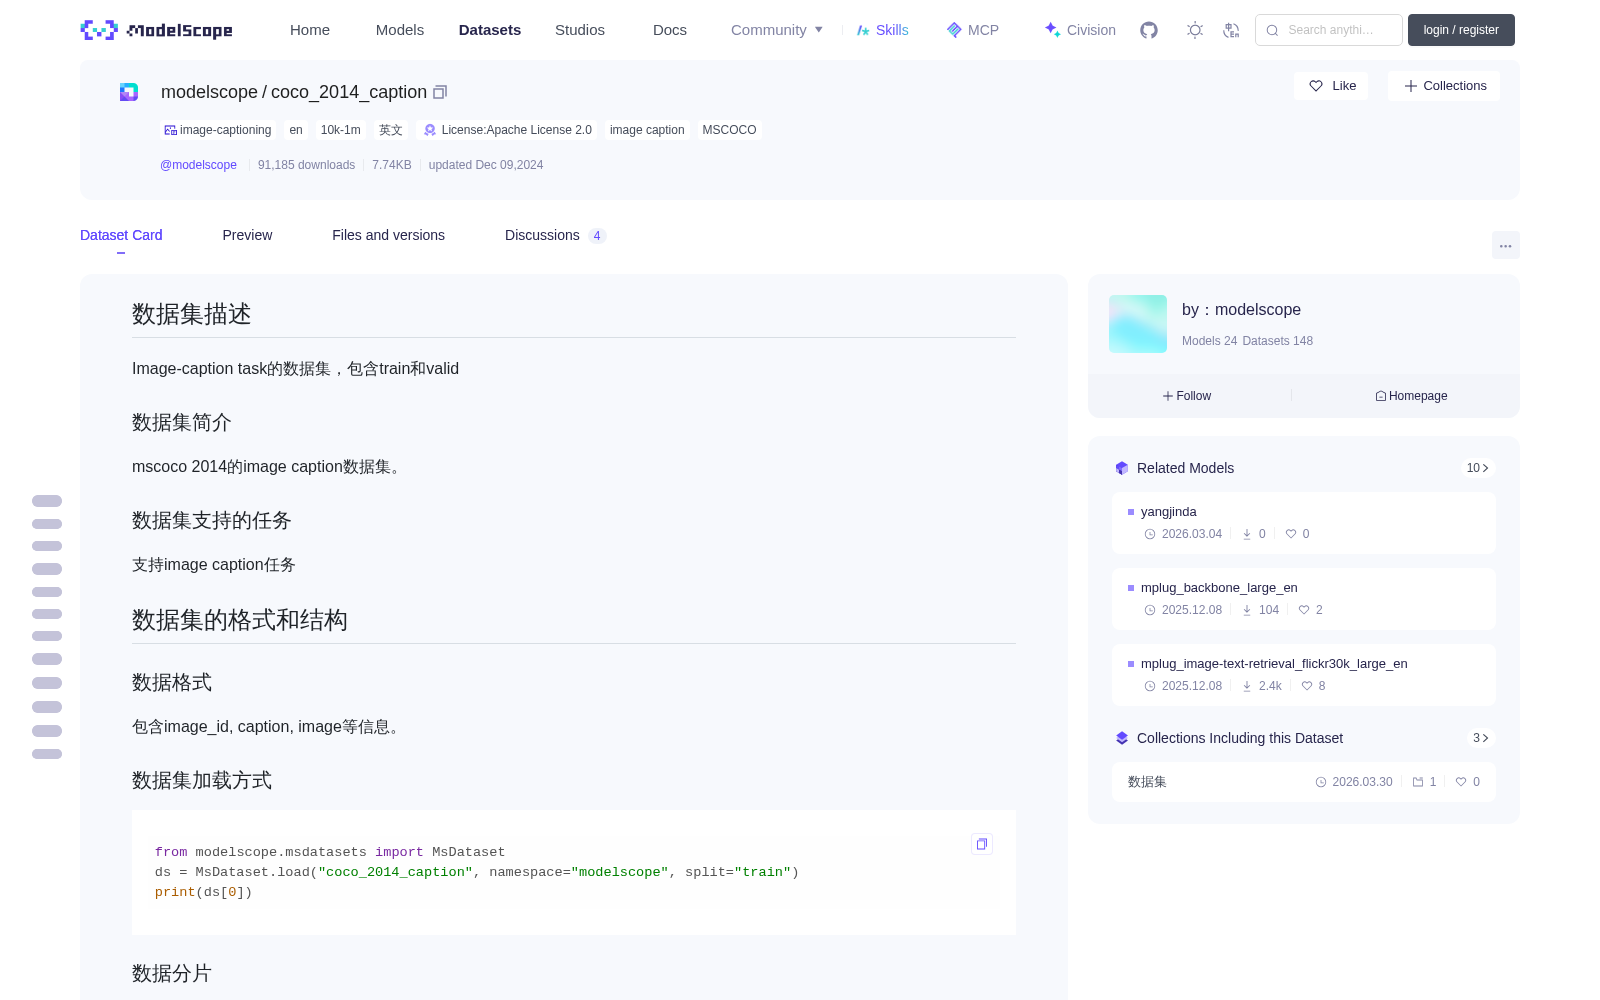The height and width of the screenshot is (1000, 1600).
Task: Copy the dataset name coco_2014_caption
Action: tap(440, 92)
